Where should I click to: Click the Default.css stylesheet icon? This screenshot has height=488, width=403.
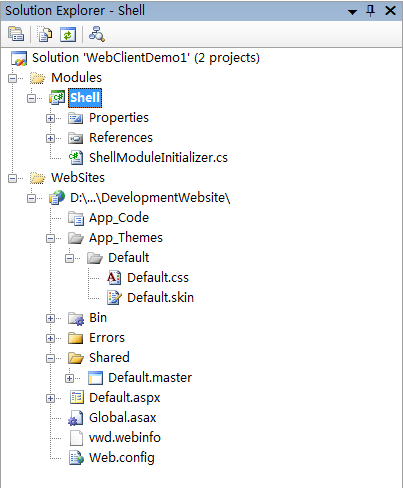point(114,278)
